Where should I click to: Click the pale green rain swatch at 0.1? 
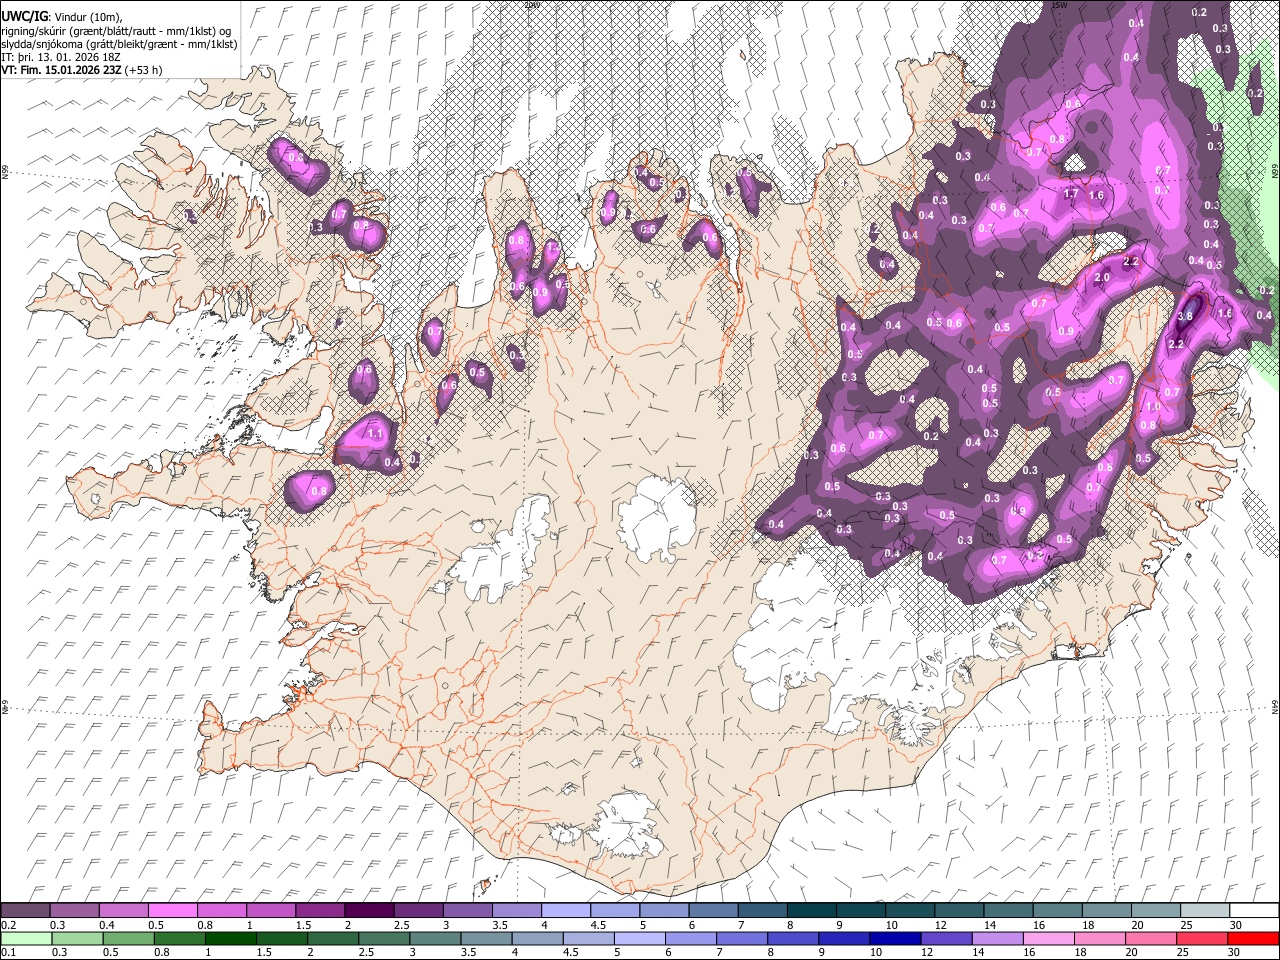coord(26,939)
